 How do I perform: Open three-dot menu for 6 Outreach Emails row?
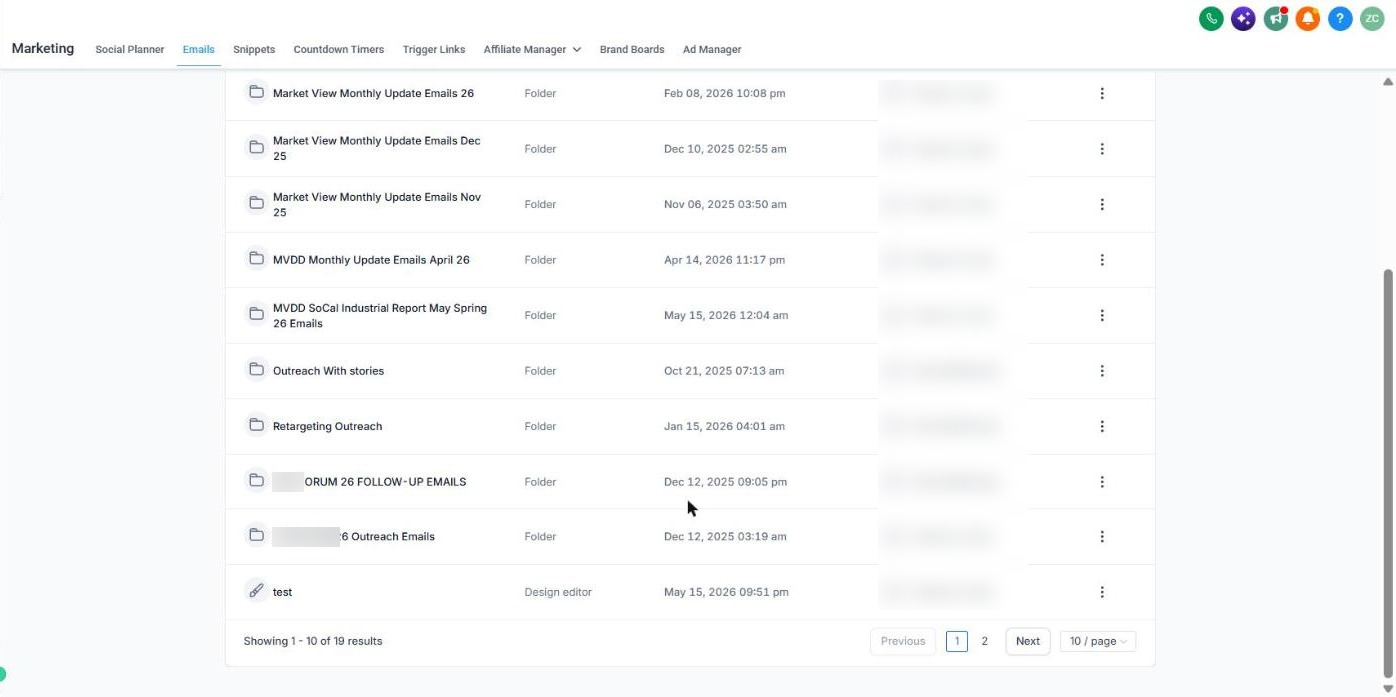1102,536
